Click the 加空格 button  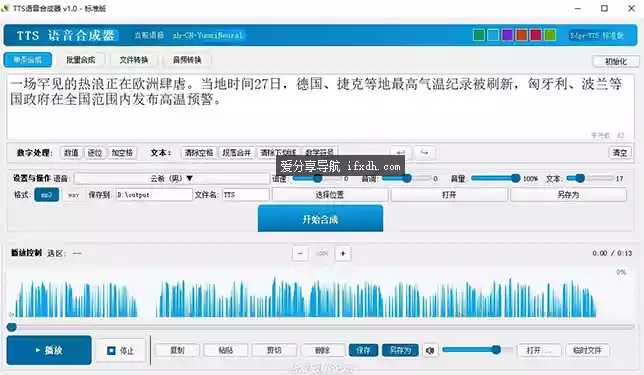pyautogui.click(x=122, y=153)
